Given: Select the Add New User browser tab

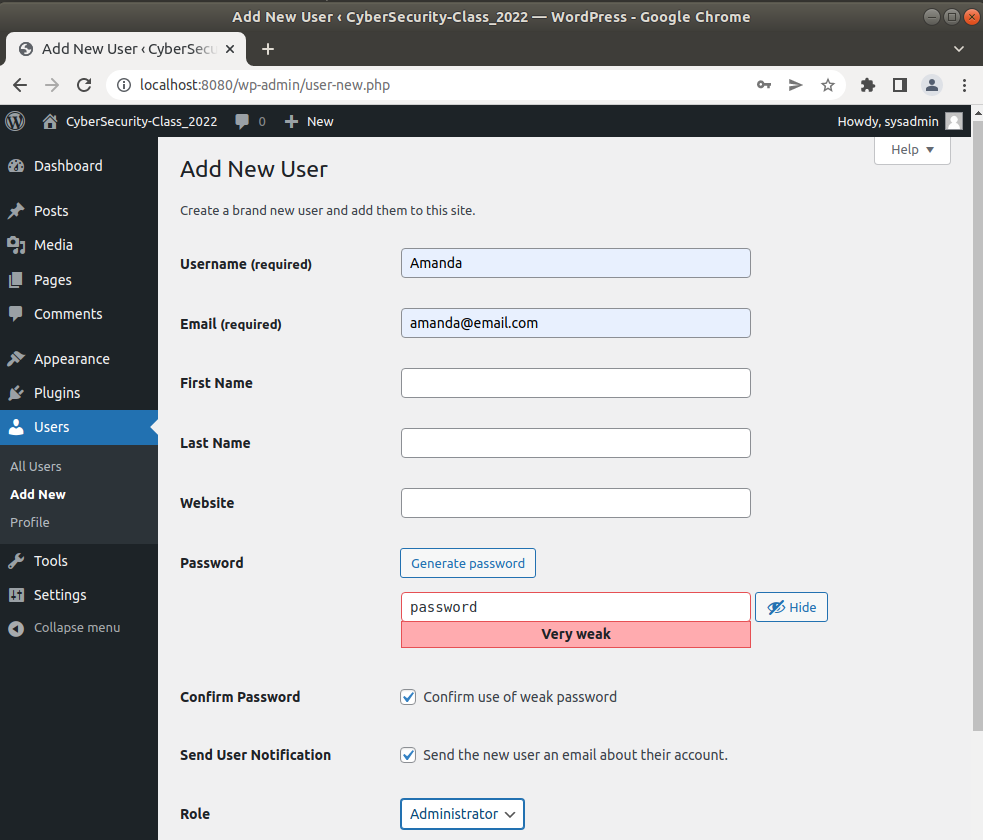Looking at the screenshot, I should click(126, 49).
